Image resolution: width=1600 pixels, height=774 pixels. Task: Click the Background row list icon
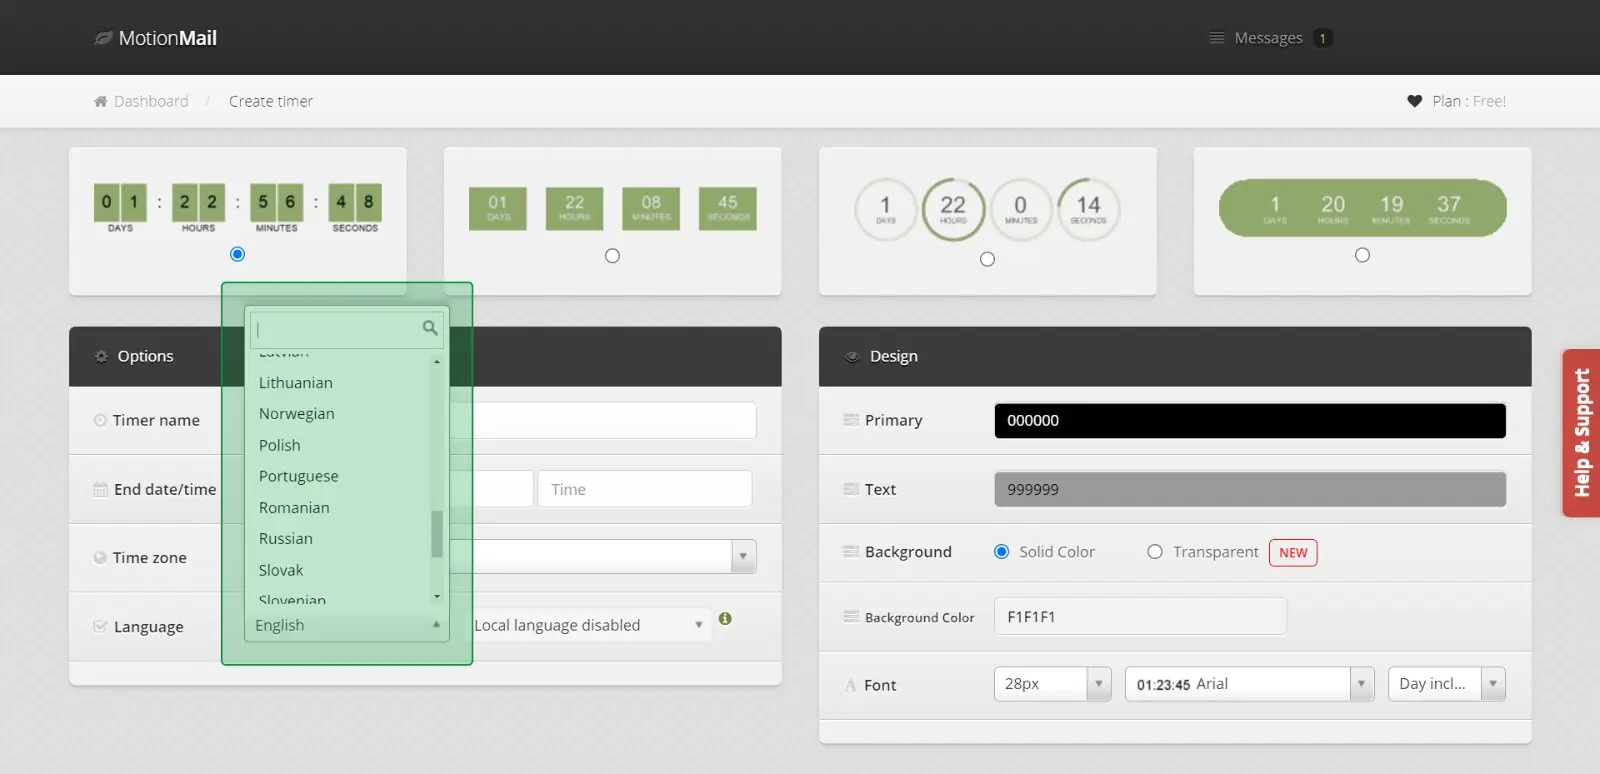[x=851, y=552]
